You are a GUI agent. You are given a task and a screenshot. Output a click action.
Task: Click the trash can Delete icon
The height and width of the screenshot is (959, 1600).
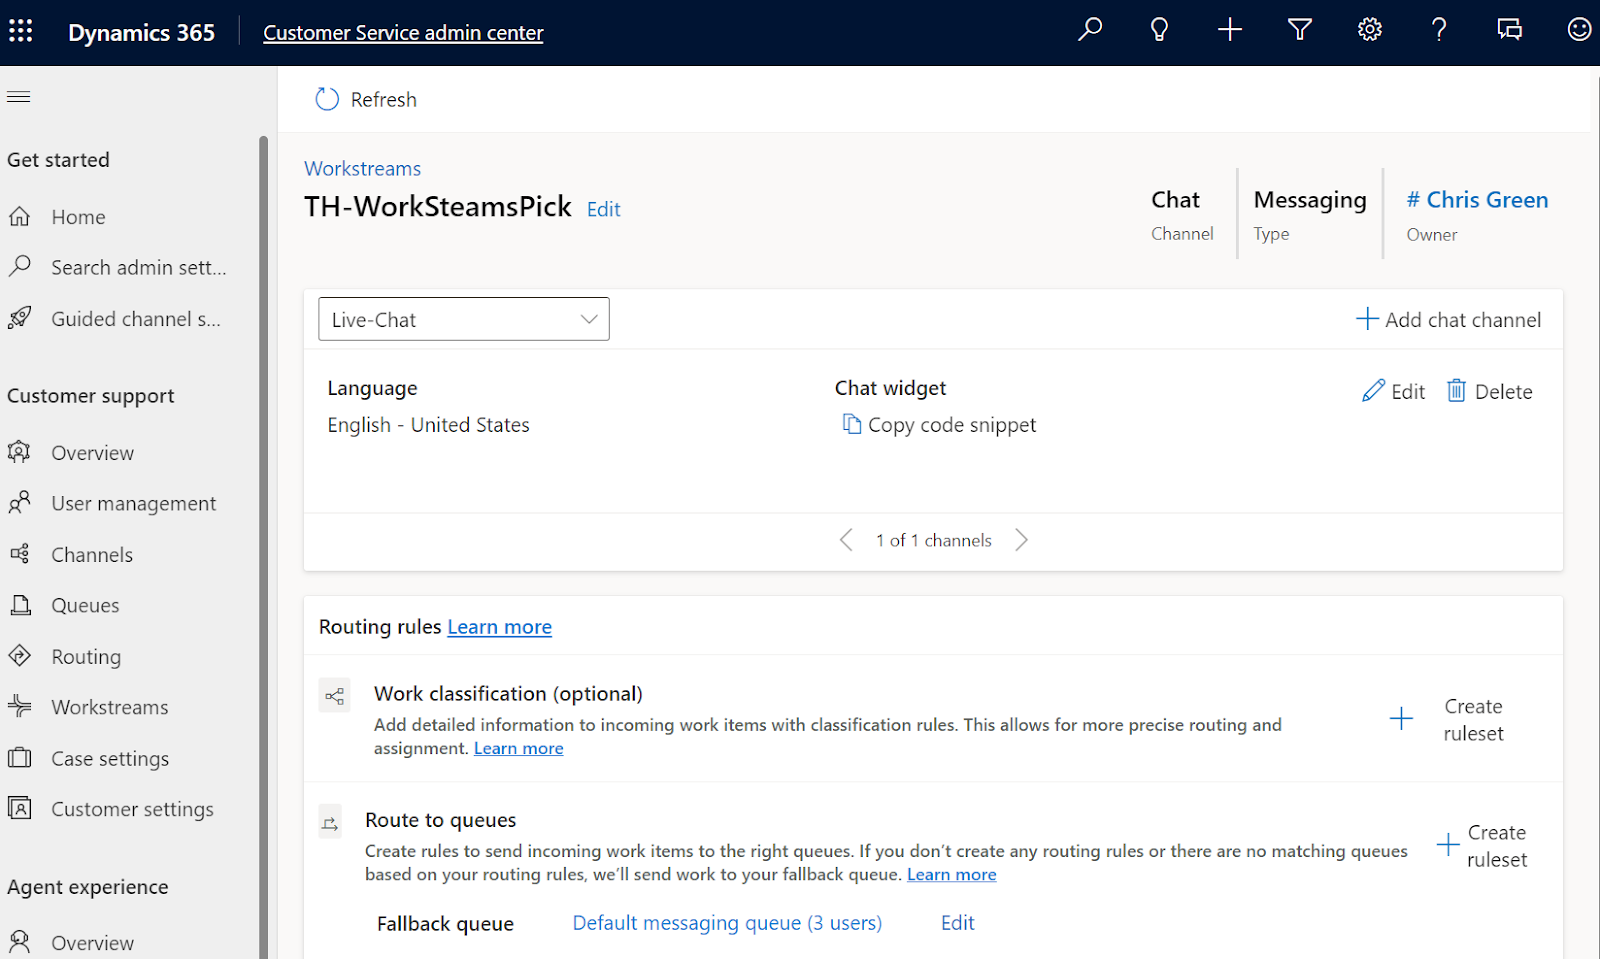[x=1456, y=390]
